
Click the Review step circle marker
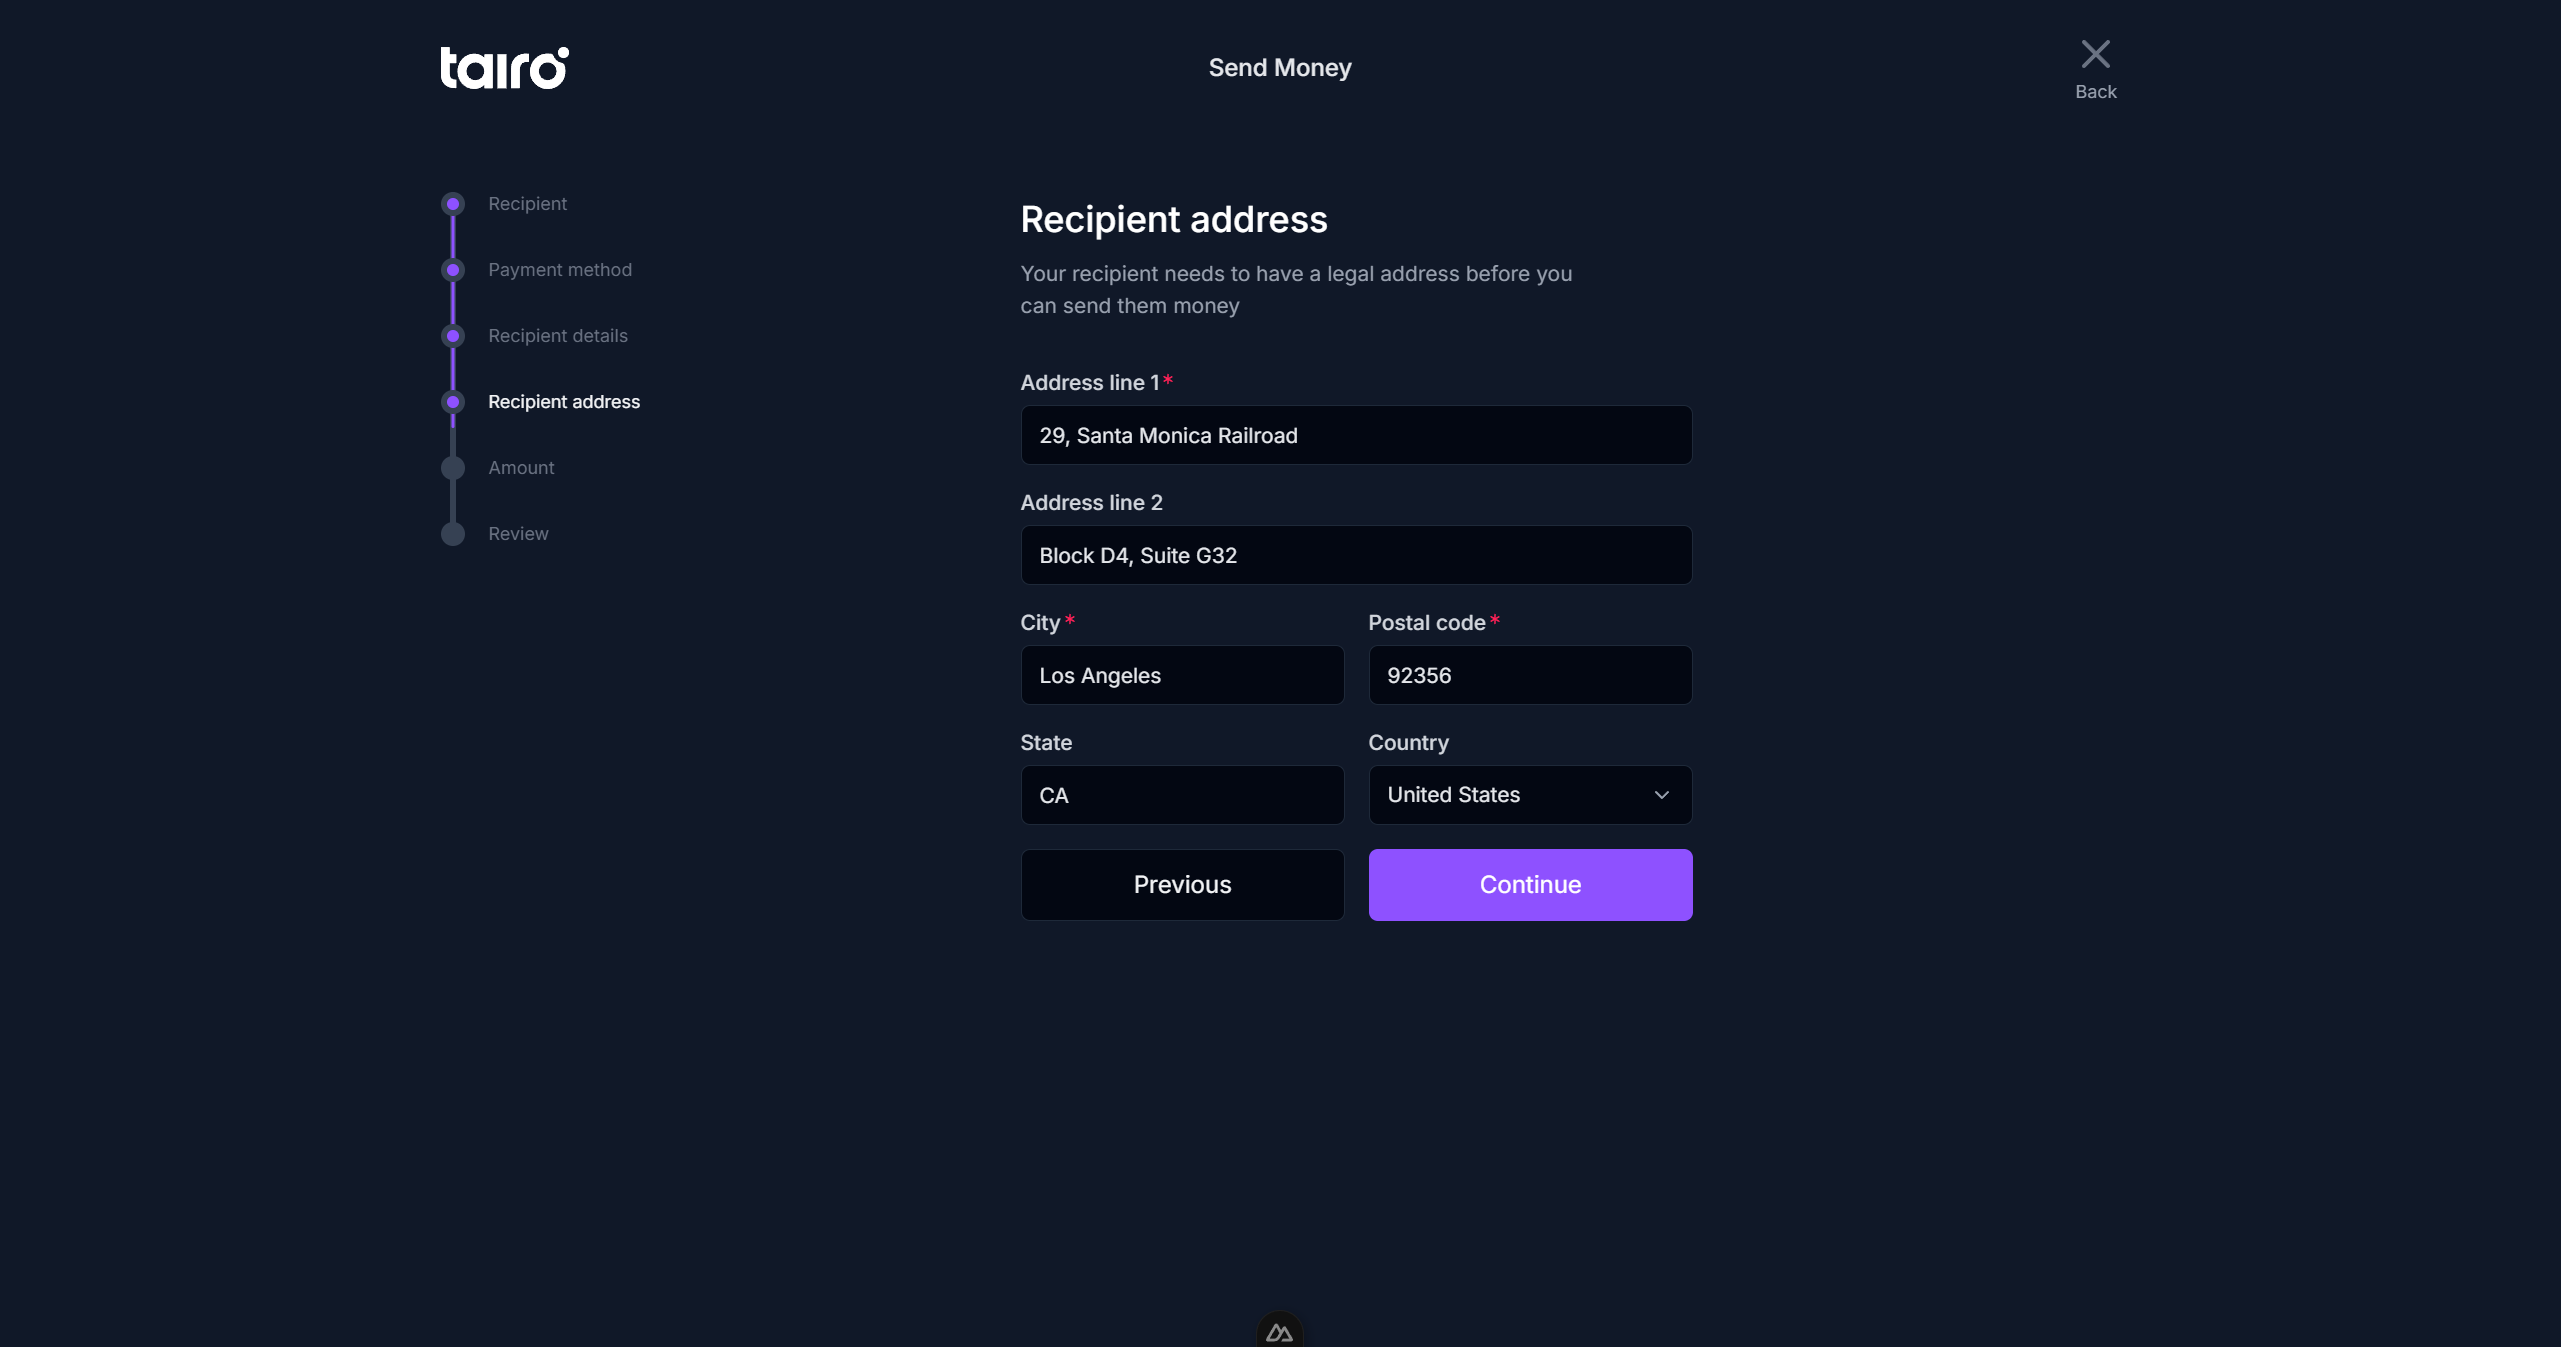point(453,534)
